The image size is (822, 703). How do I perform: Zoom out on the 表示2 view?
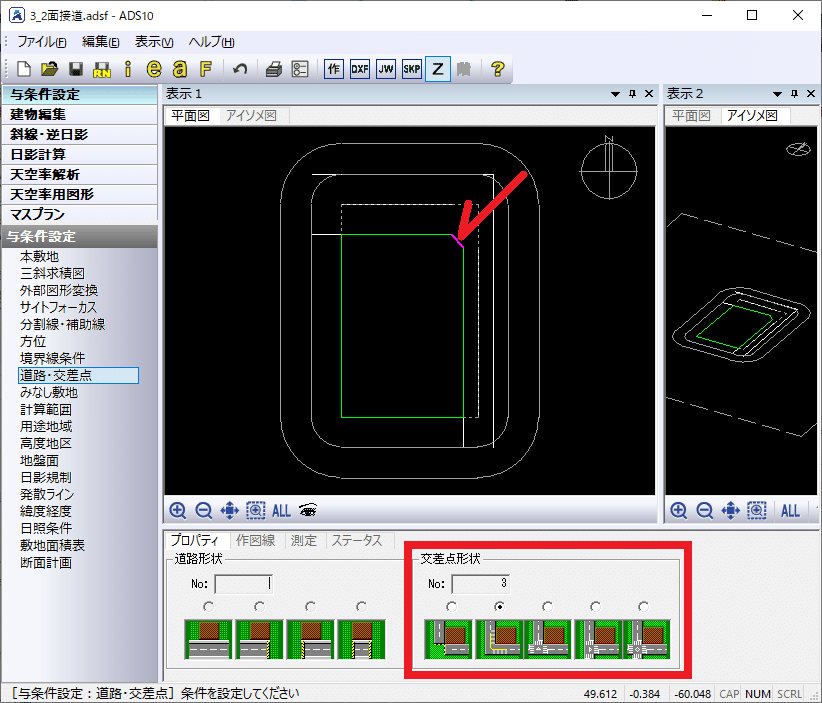[705, 510]
